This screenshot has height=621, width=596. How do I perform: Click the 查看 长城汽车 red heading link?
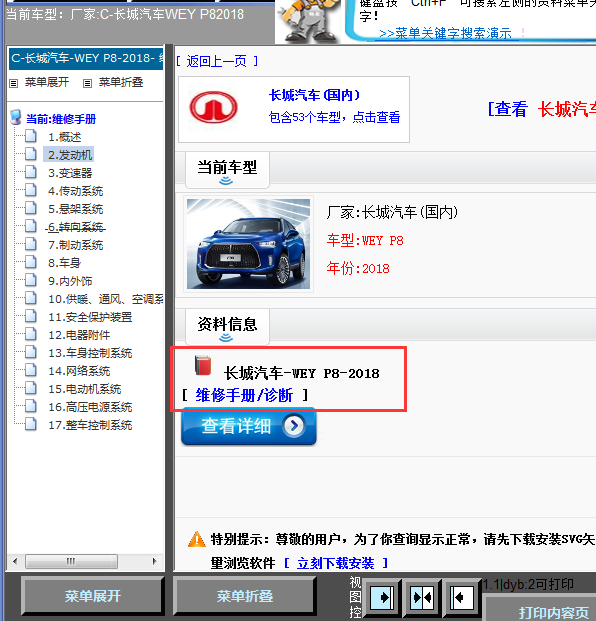point(542,109)
